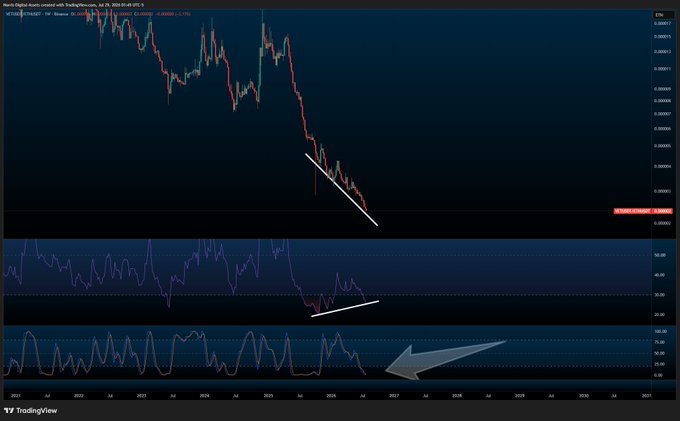Click the 2022 label on time axis
The width and height of the screenshot is (680, 421).
78,396
